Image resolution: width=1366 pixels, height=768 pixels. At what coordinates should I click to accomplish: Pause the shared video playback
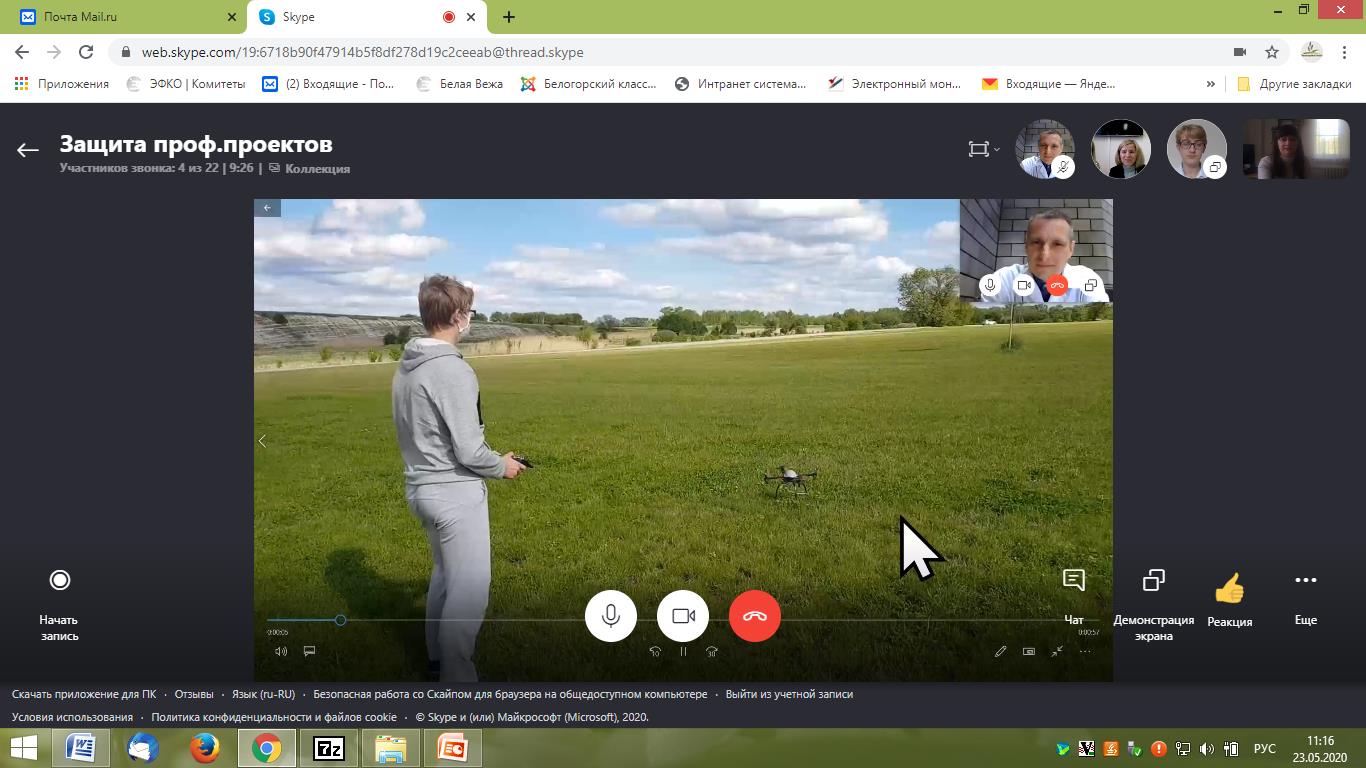tap(683, 651)
